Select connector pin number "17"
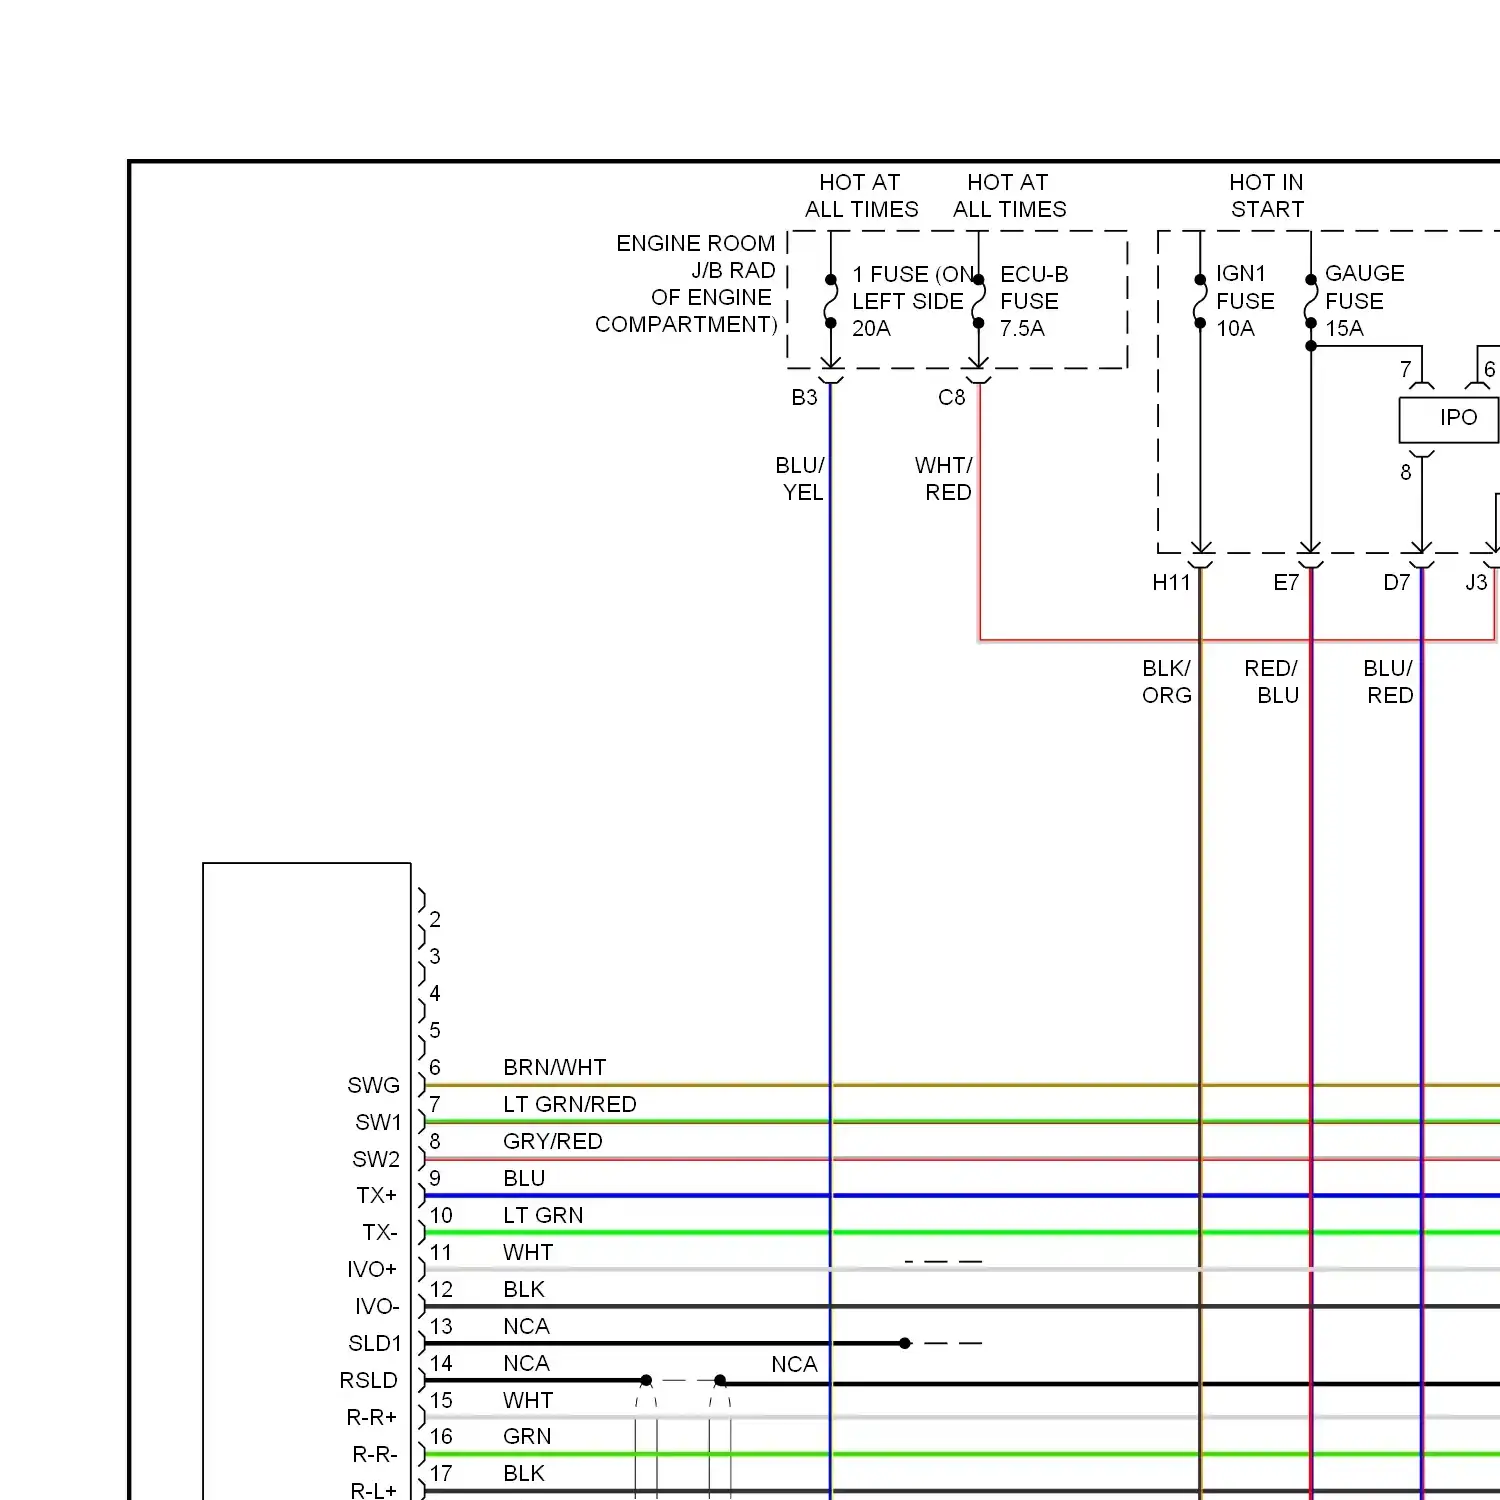The image size is (1500, 1500). point(441,1474)
